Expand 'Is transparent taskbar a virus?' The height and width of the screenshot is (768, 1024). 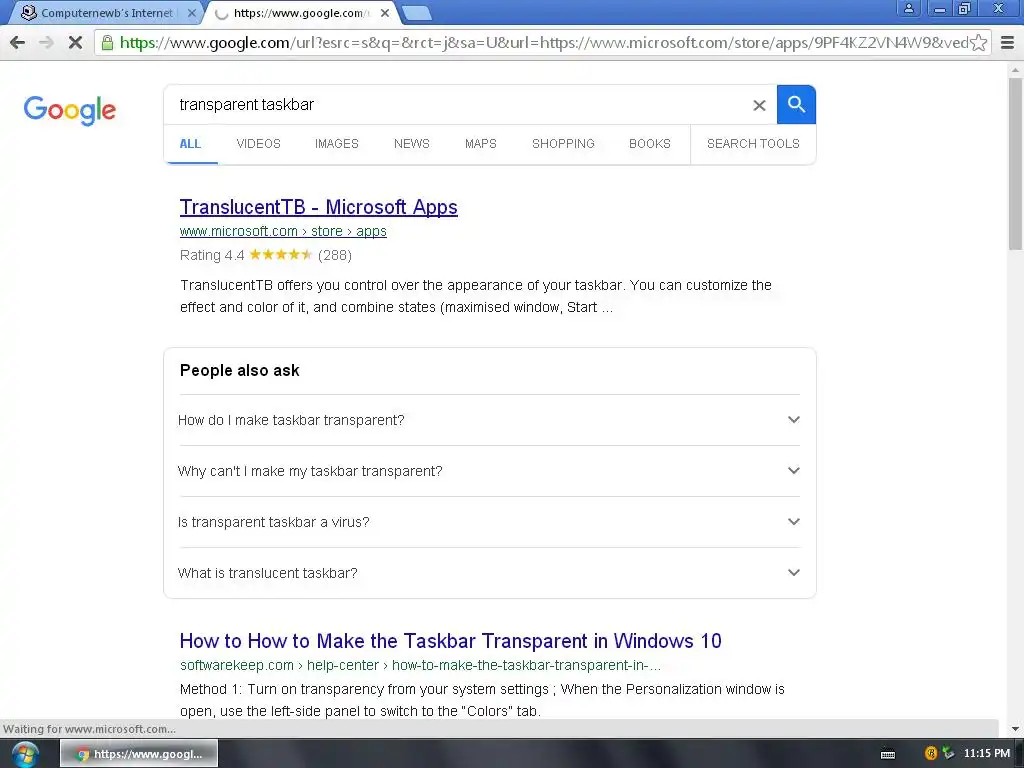[489, 522]
